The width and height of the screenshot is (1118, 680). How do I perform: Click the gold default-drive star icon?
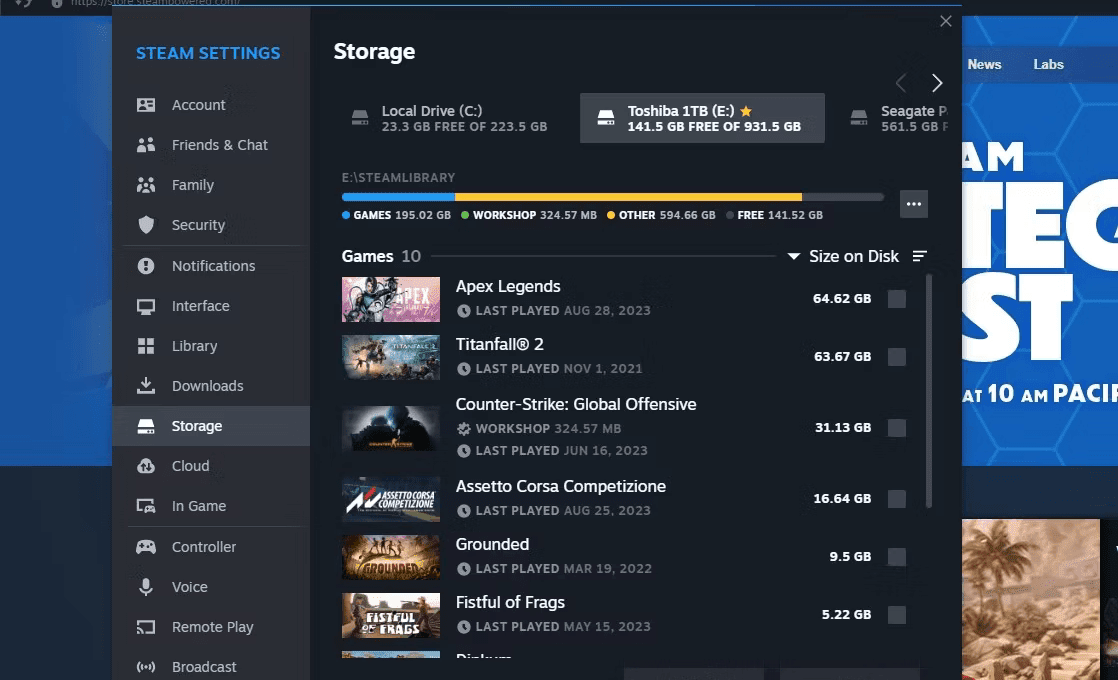pos(746,110)
